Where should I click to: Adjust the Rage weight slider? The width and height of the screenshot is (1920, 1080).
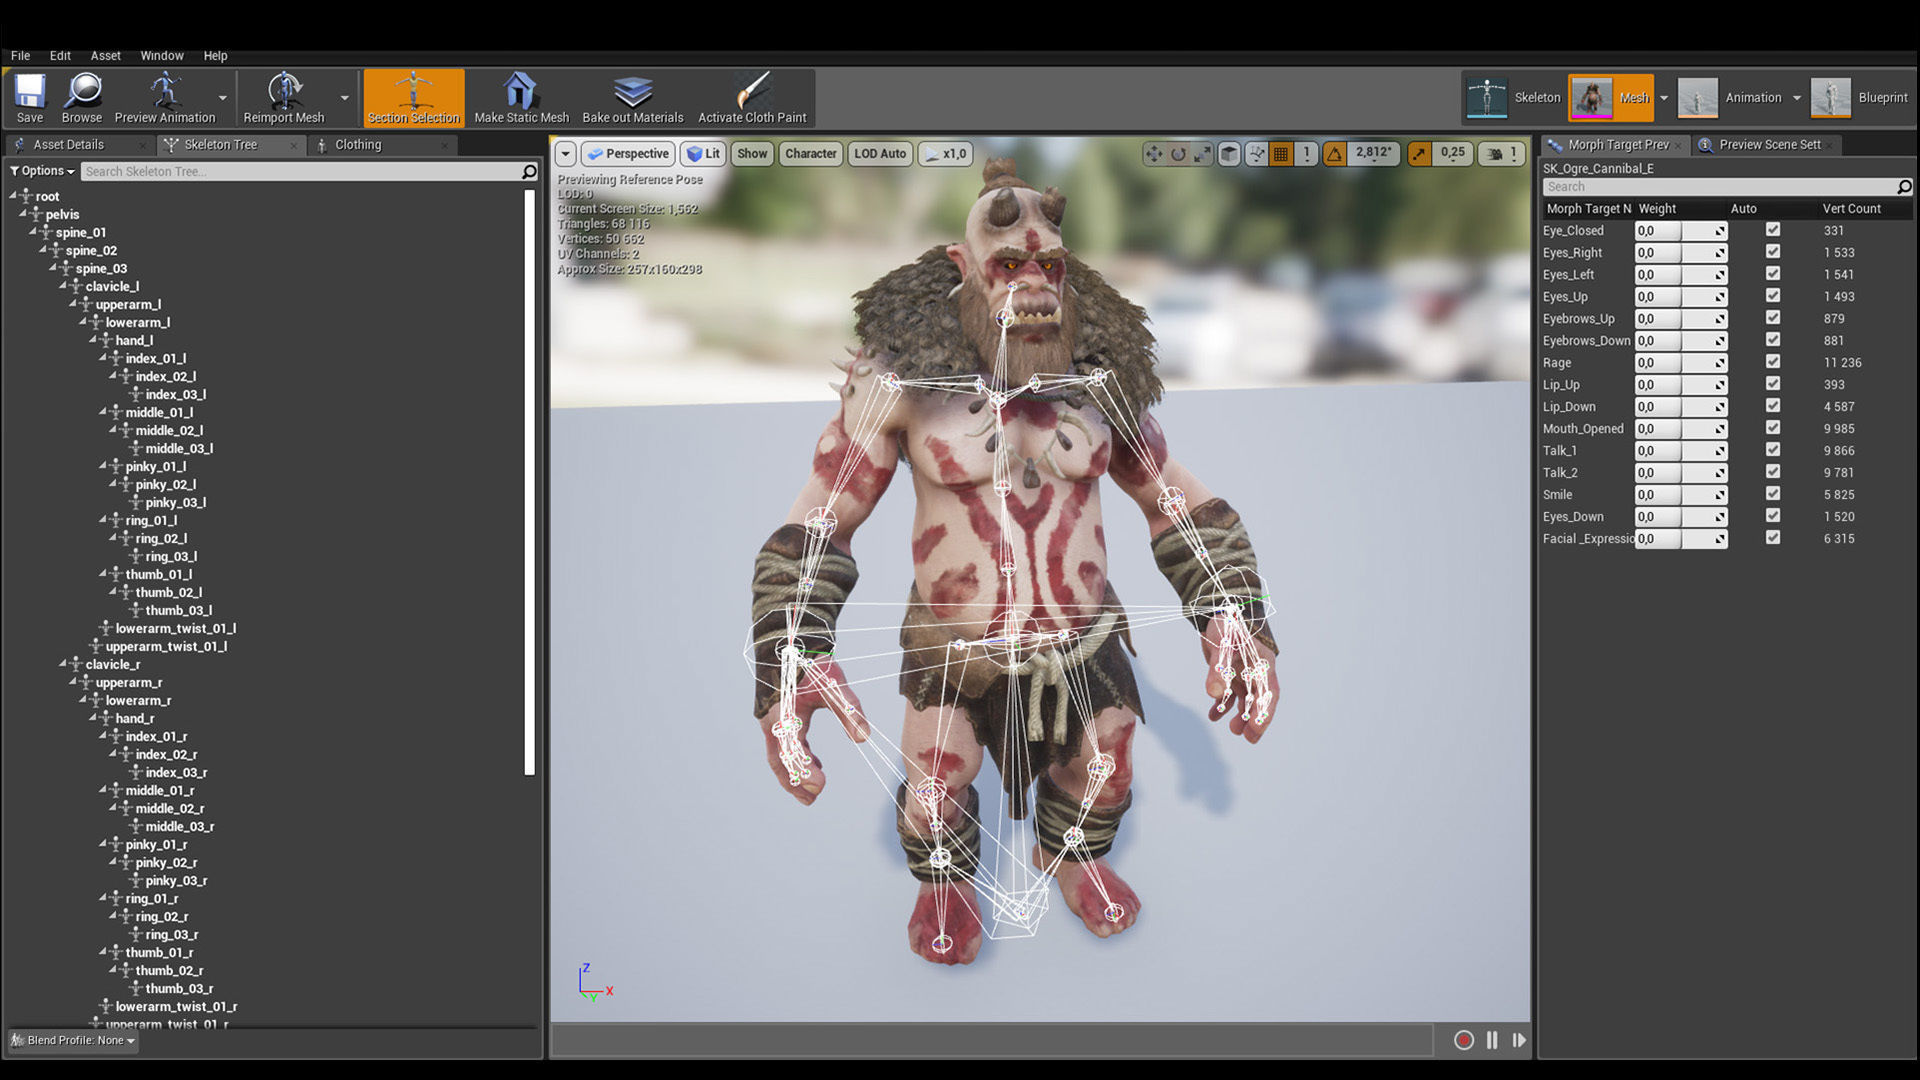click(x=1681, y=362)
